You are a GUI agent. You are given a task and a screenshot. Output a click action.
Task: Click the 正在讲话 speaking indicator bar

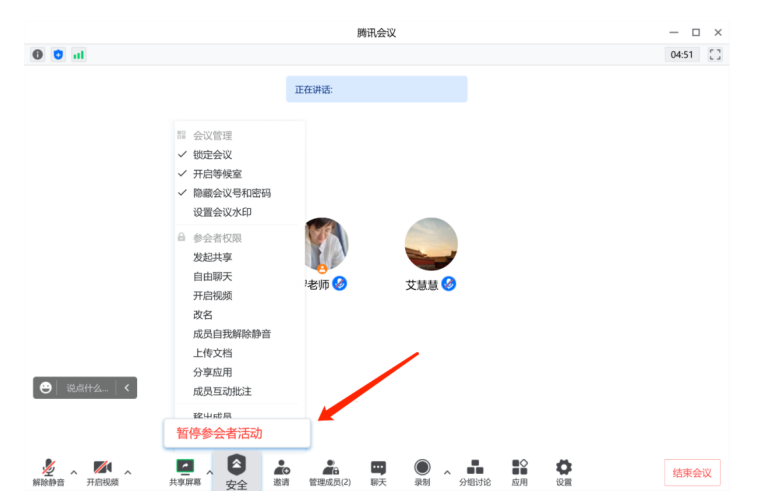tap(377, 89)
